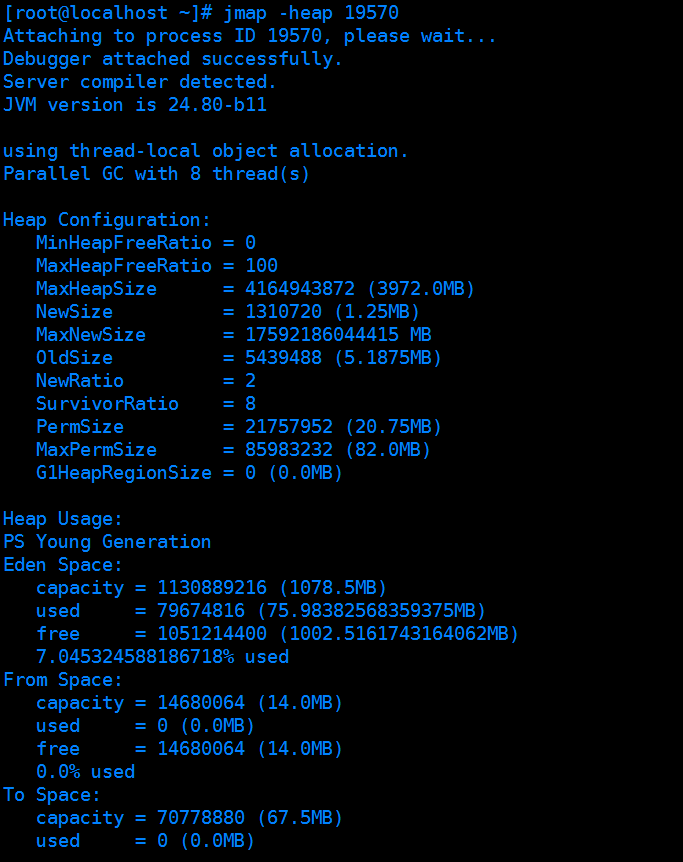The image size is (683, 862).
Task: Click the jmap -heap 19570 command text
Action: click(x=311, y=13)
